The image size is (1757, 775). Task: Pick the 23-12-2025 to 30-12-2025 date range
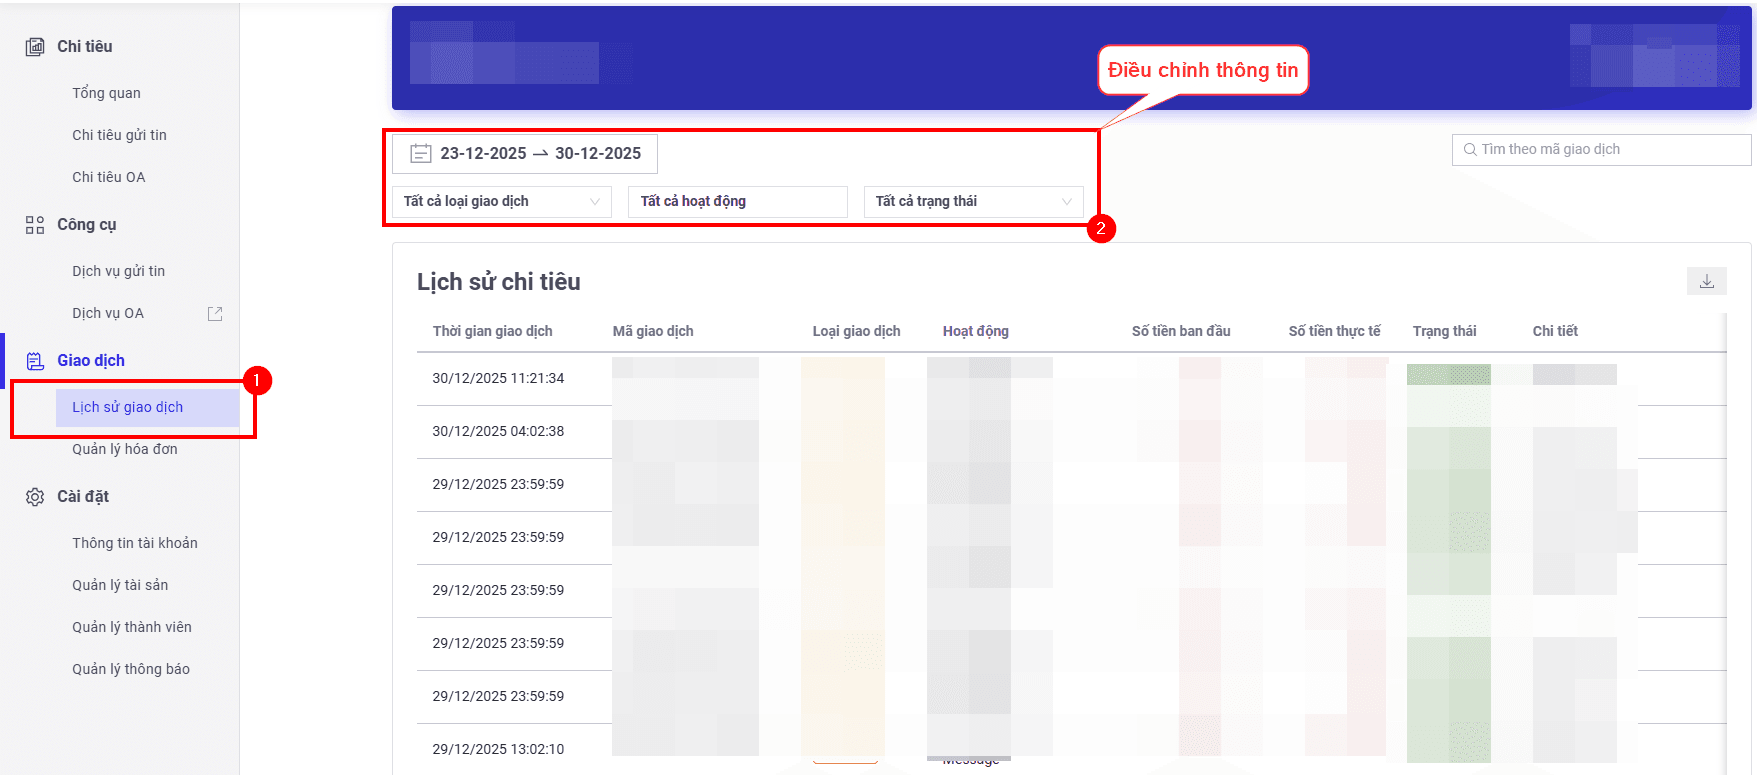click(540, 154)
